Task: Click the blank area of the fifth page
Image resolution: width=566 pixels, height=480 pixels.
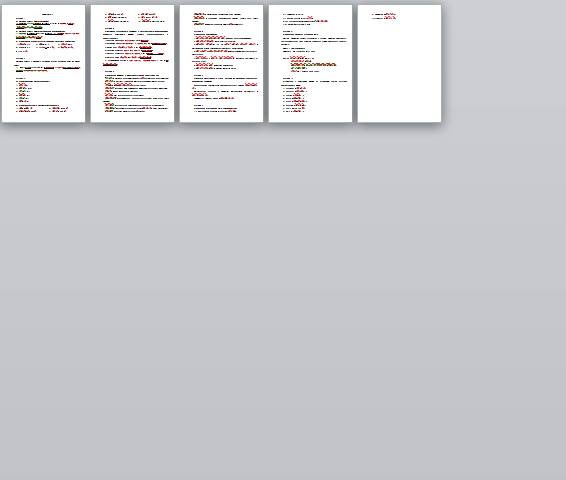Action: (399, 72)
